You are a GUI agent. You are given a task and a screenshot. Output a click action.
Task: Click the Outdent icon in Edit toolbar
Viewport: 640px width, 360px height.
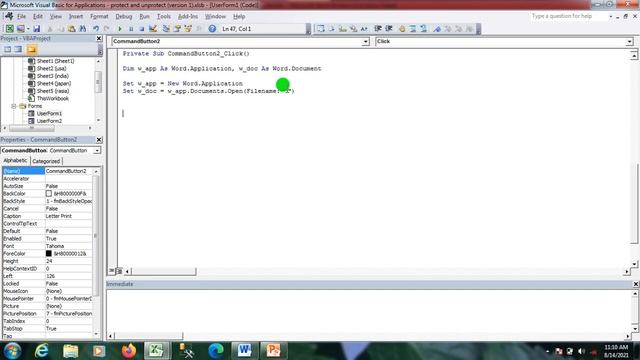click(389, 29)
